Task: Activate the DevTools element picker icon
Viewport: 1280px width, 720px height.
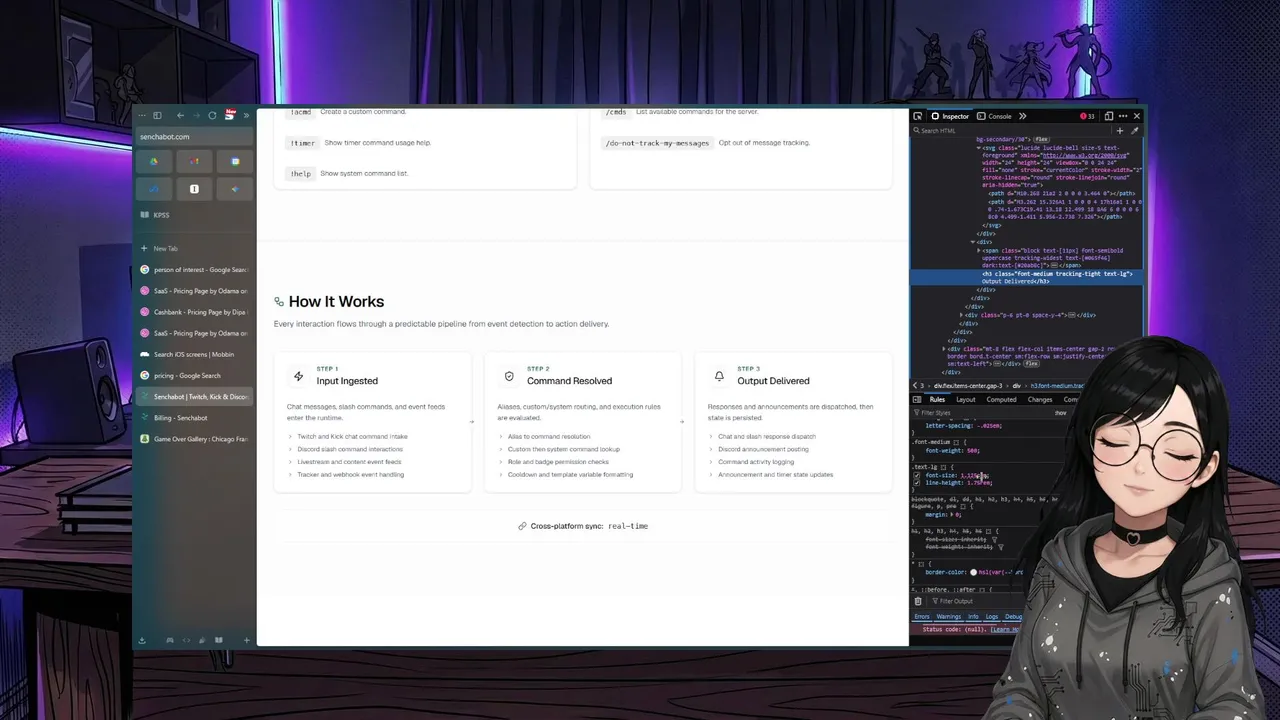Action: [x=918, y=116]
